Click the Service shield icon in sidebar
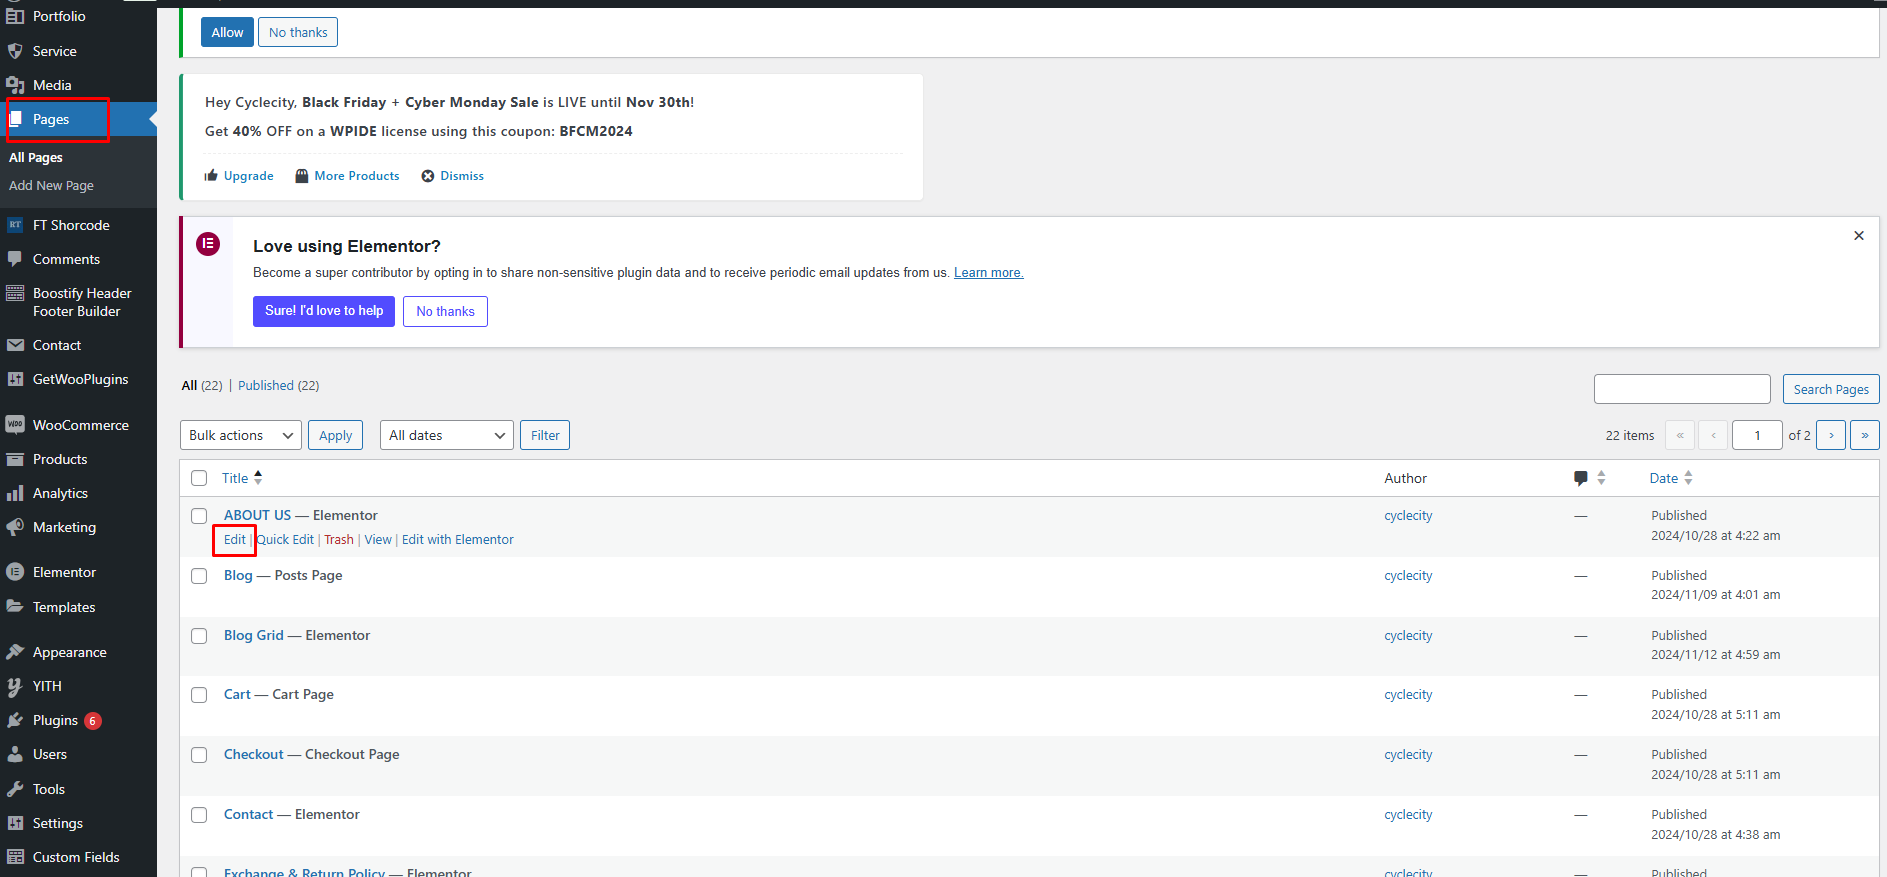This screenshot has height=877, width=1887. pyautogui.click(x=15, y=51)
